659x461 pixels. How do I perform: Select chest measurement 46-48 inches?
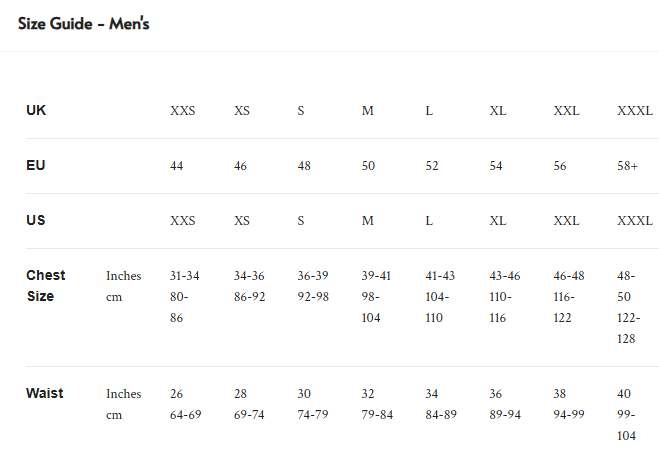coord(569,276)
